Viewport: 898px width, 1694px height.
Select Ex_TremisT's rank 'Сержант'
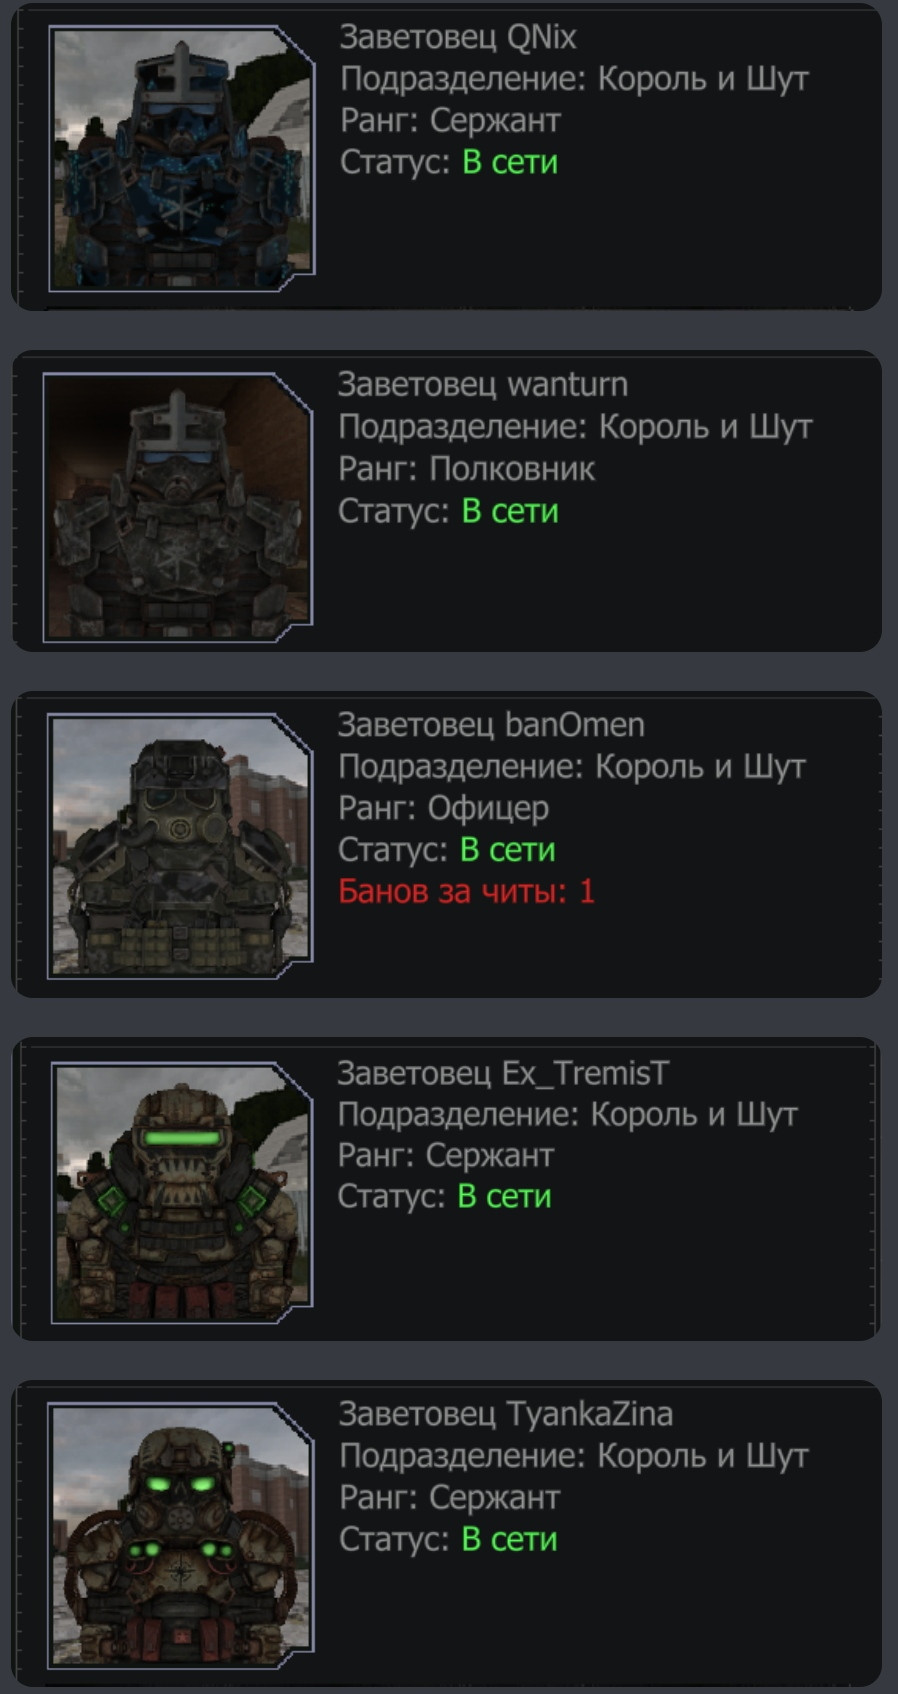pyautogui.click(x=490, y=1155)
